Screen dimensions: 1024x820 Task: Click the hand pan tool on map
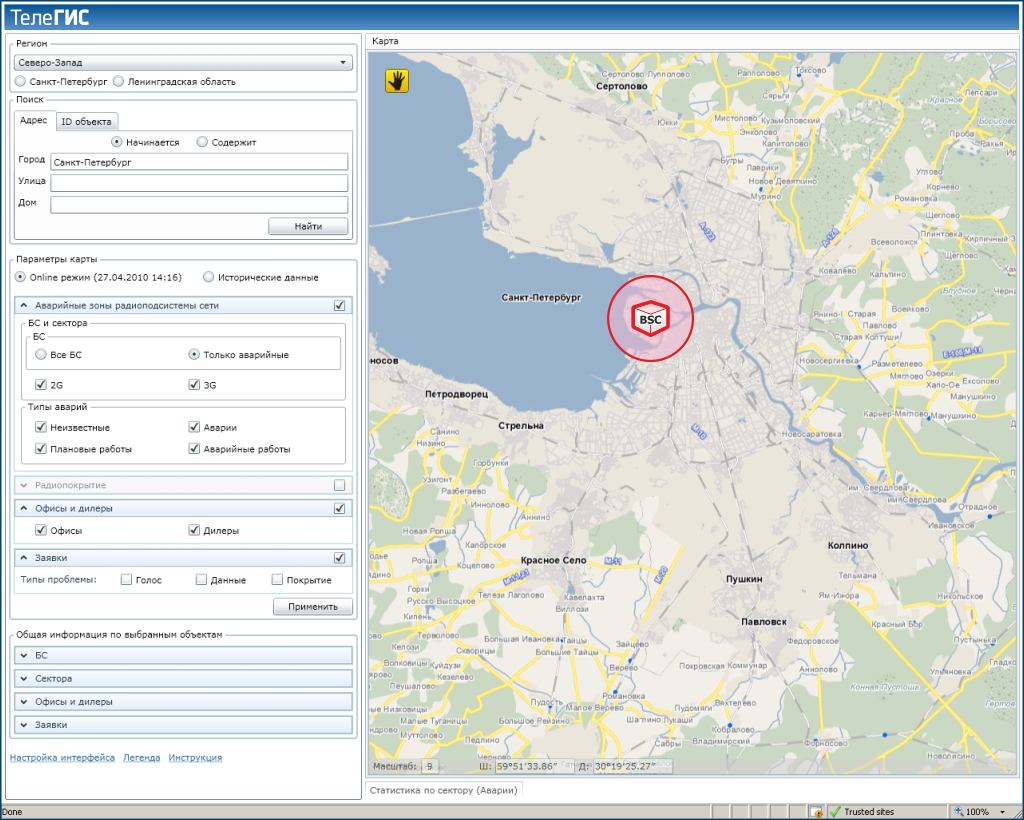397,81
